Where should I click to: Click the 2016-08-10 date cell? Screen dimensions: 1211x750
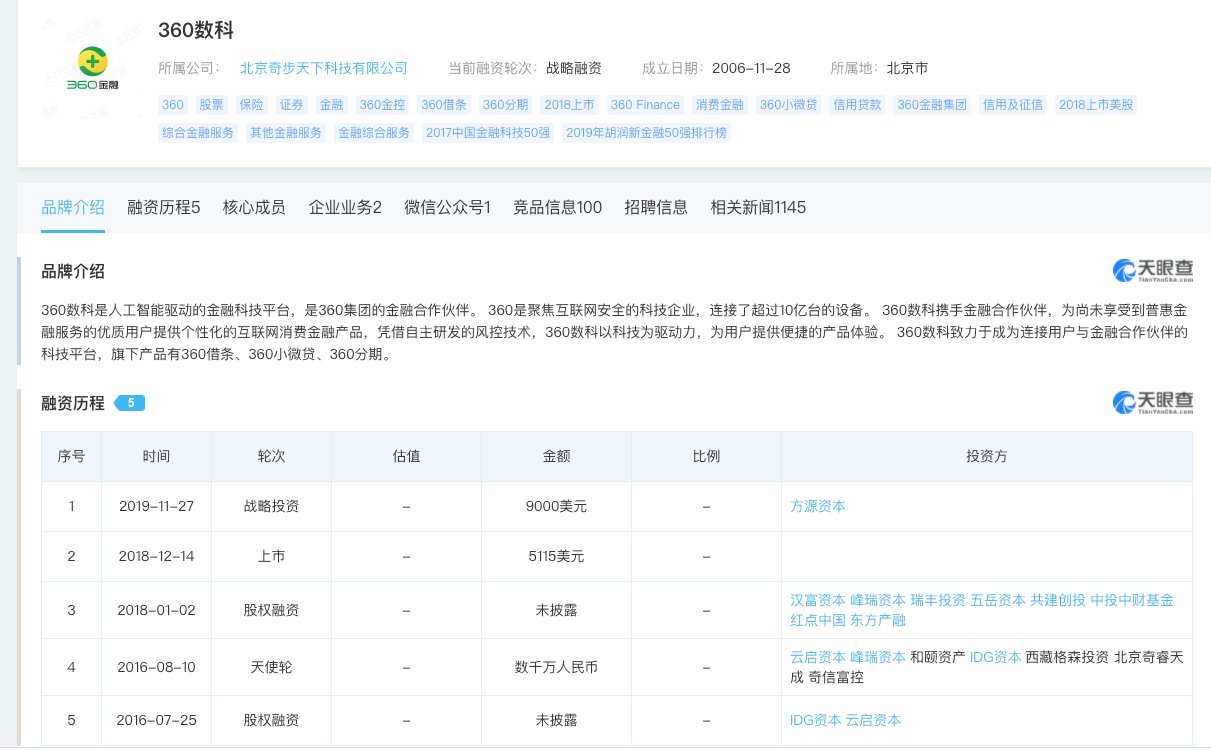[156, 667]
